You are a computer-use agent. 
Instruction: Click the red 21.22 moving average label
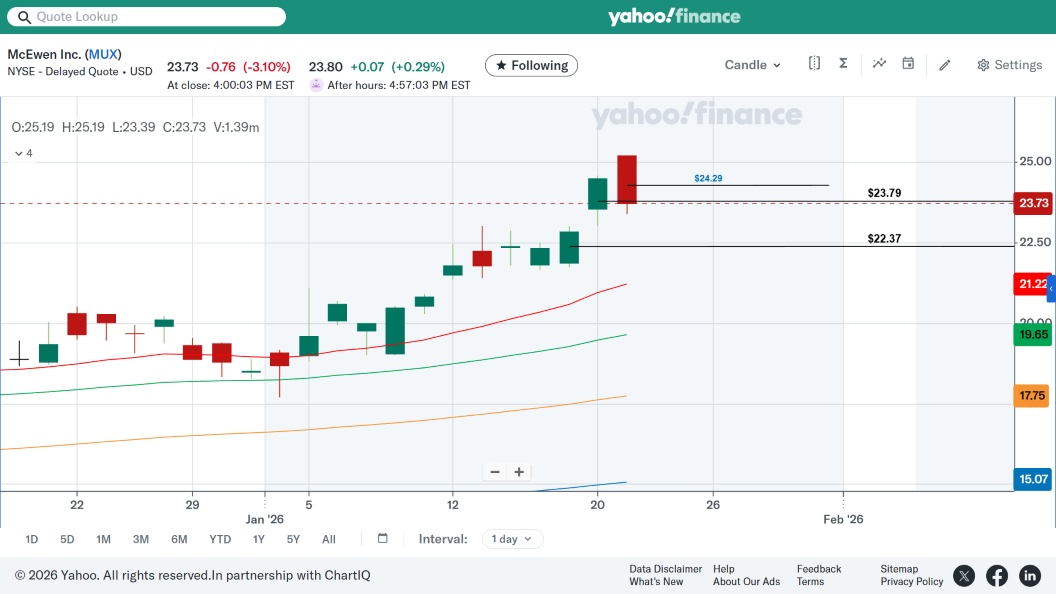(1032, 284)
